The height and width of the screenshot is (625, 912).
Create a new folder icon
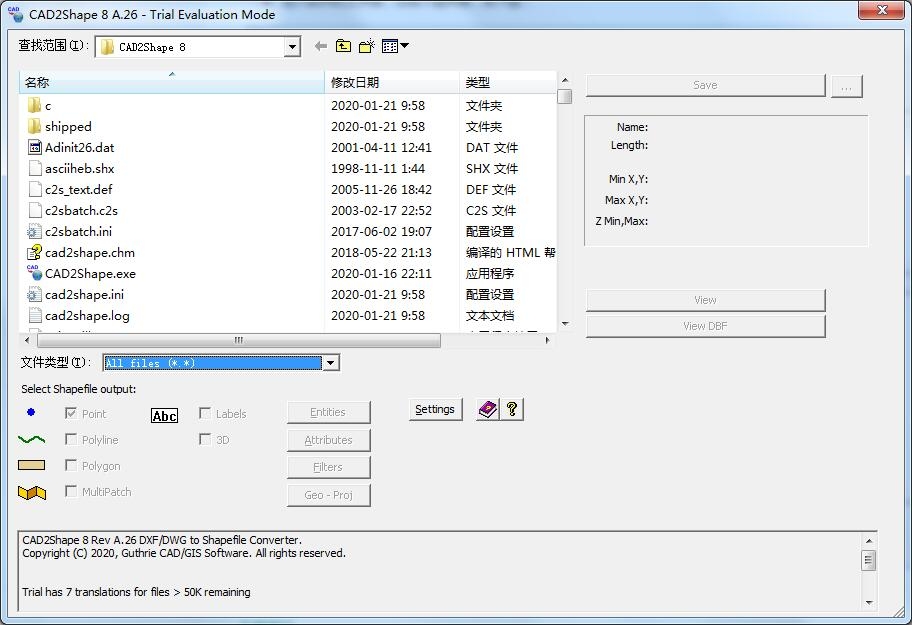(367, 46)
